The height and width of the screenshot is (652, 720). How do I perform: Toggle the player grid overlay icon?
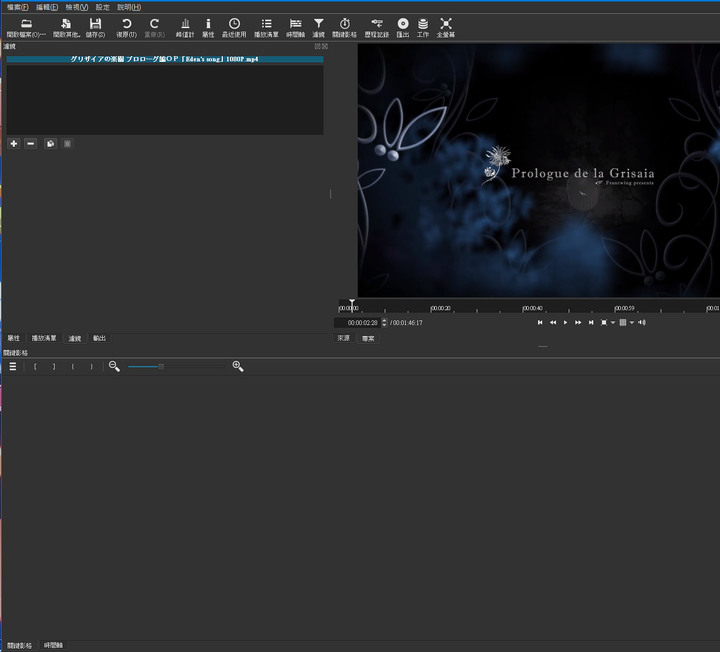[623, 323]
